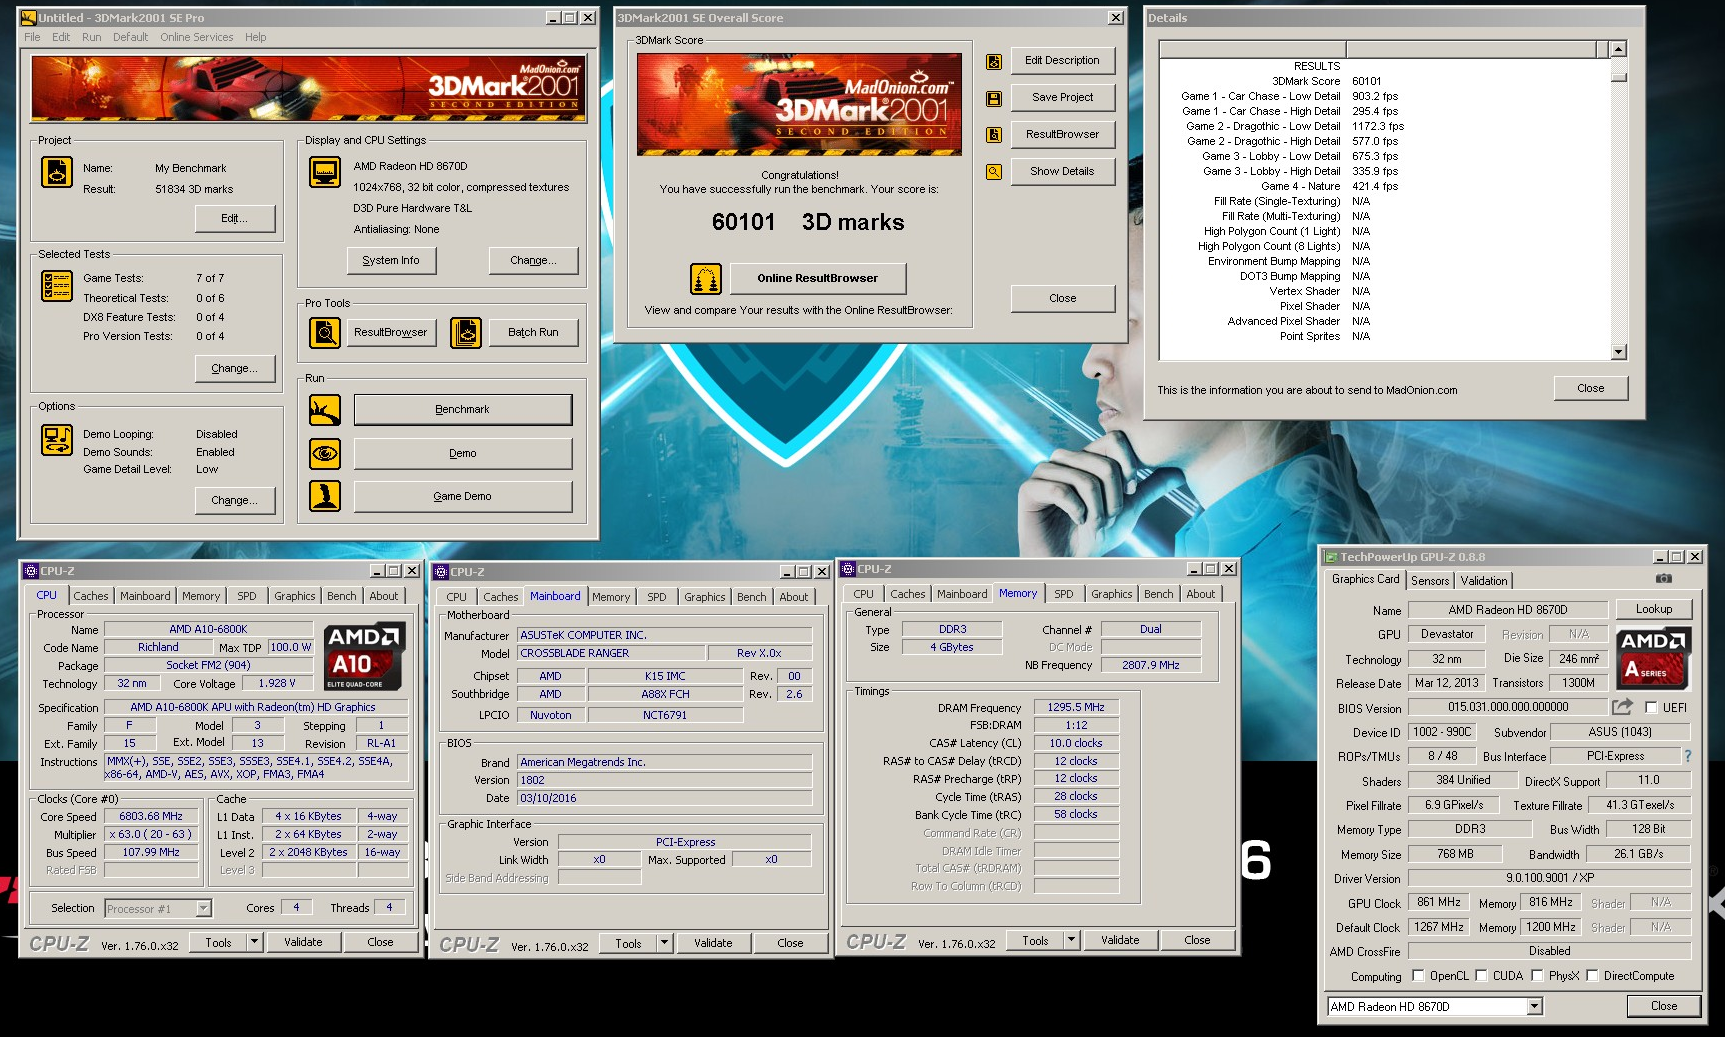The width and height of the screenshot is (1725, 1037).
Task: Click the Save Project floppy icon
Action: click(994, 99)
